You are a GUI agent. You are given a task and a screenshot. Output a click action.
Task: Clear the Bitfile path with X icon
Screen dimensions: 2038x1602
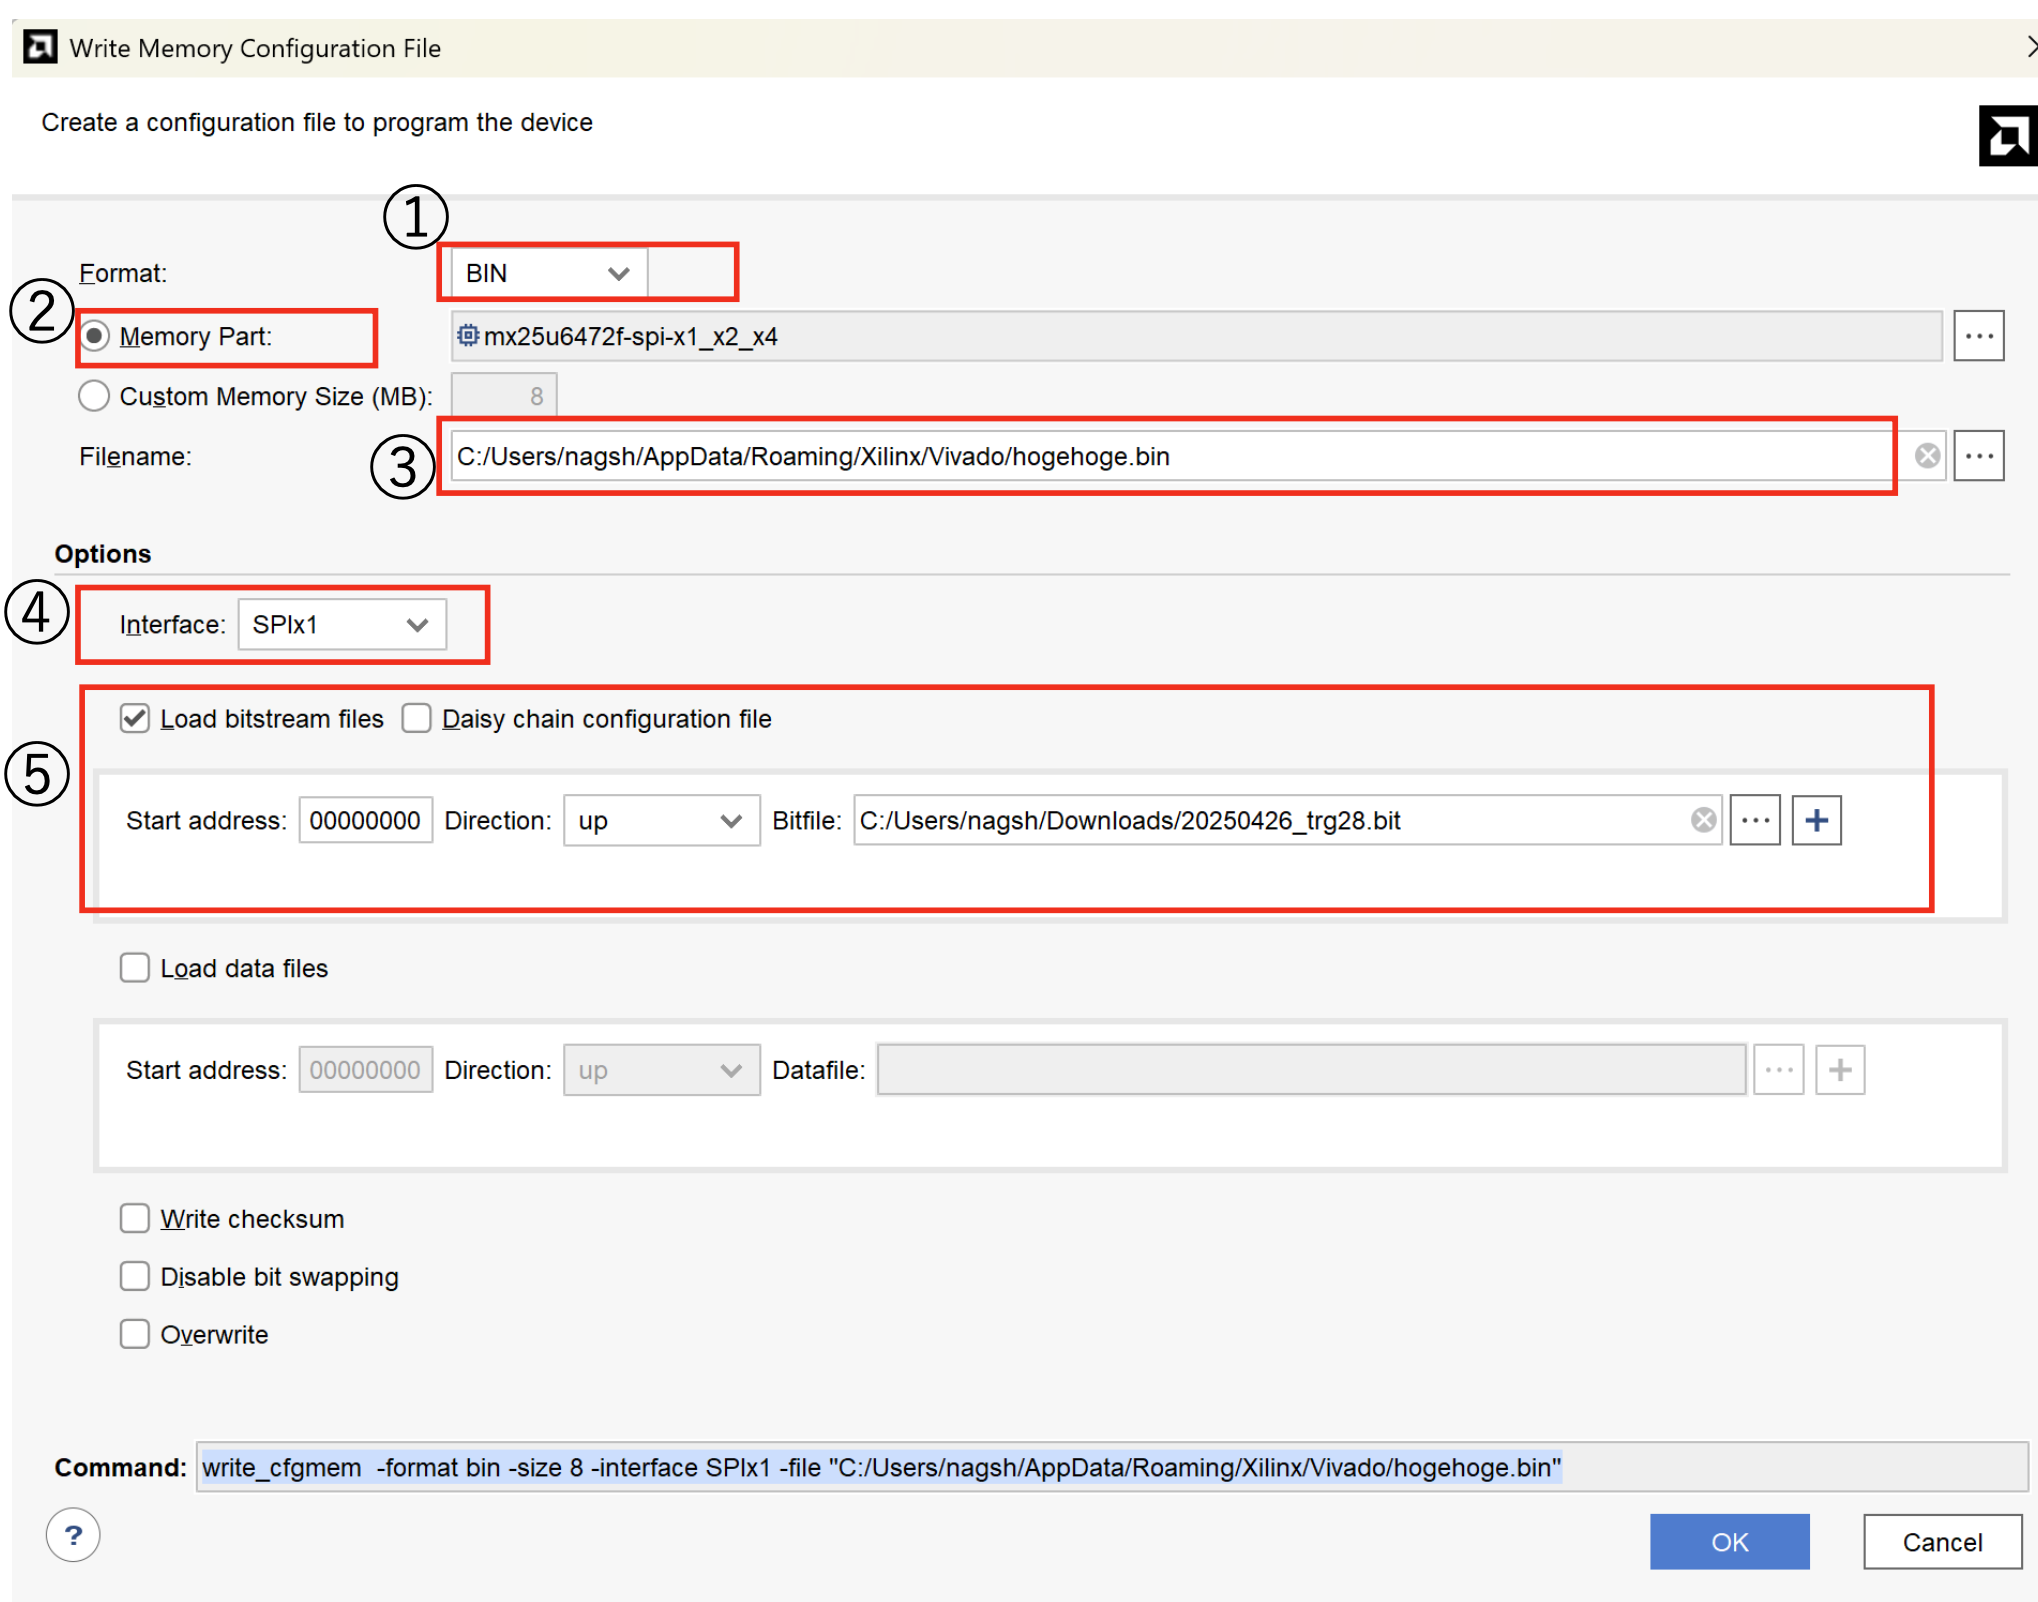[1703, 820]
